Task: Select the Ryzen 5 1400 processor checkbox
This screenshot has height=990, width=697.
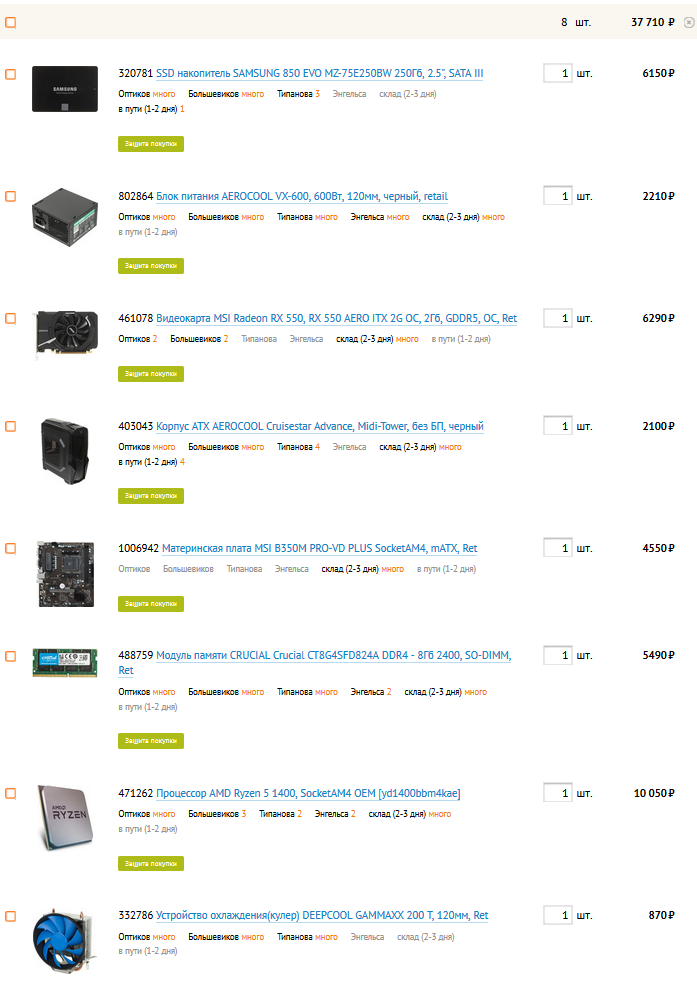Action: click(x=11, y=794)
